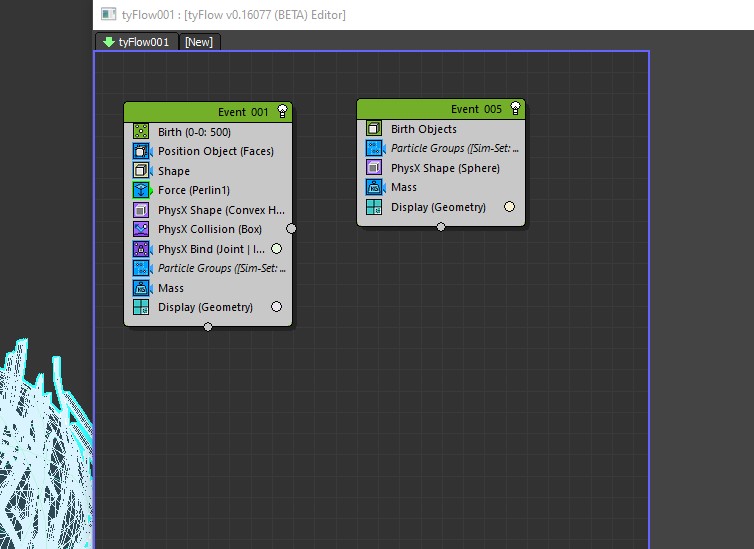Viewport: 754px width, 549px height.
Task: Select Particle Groups label in Event 005
Action: point(455,148)
